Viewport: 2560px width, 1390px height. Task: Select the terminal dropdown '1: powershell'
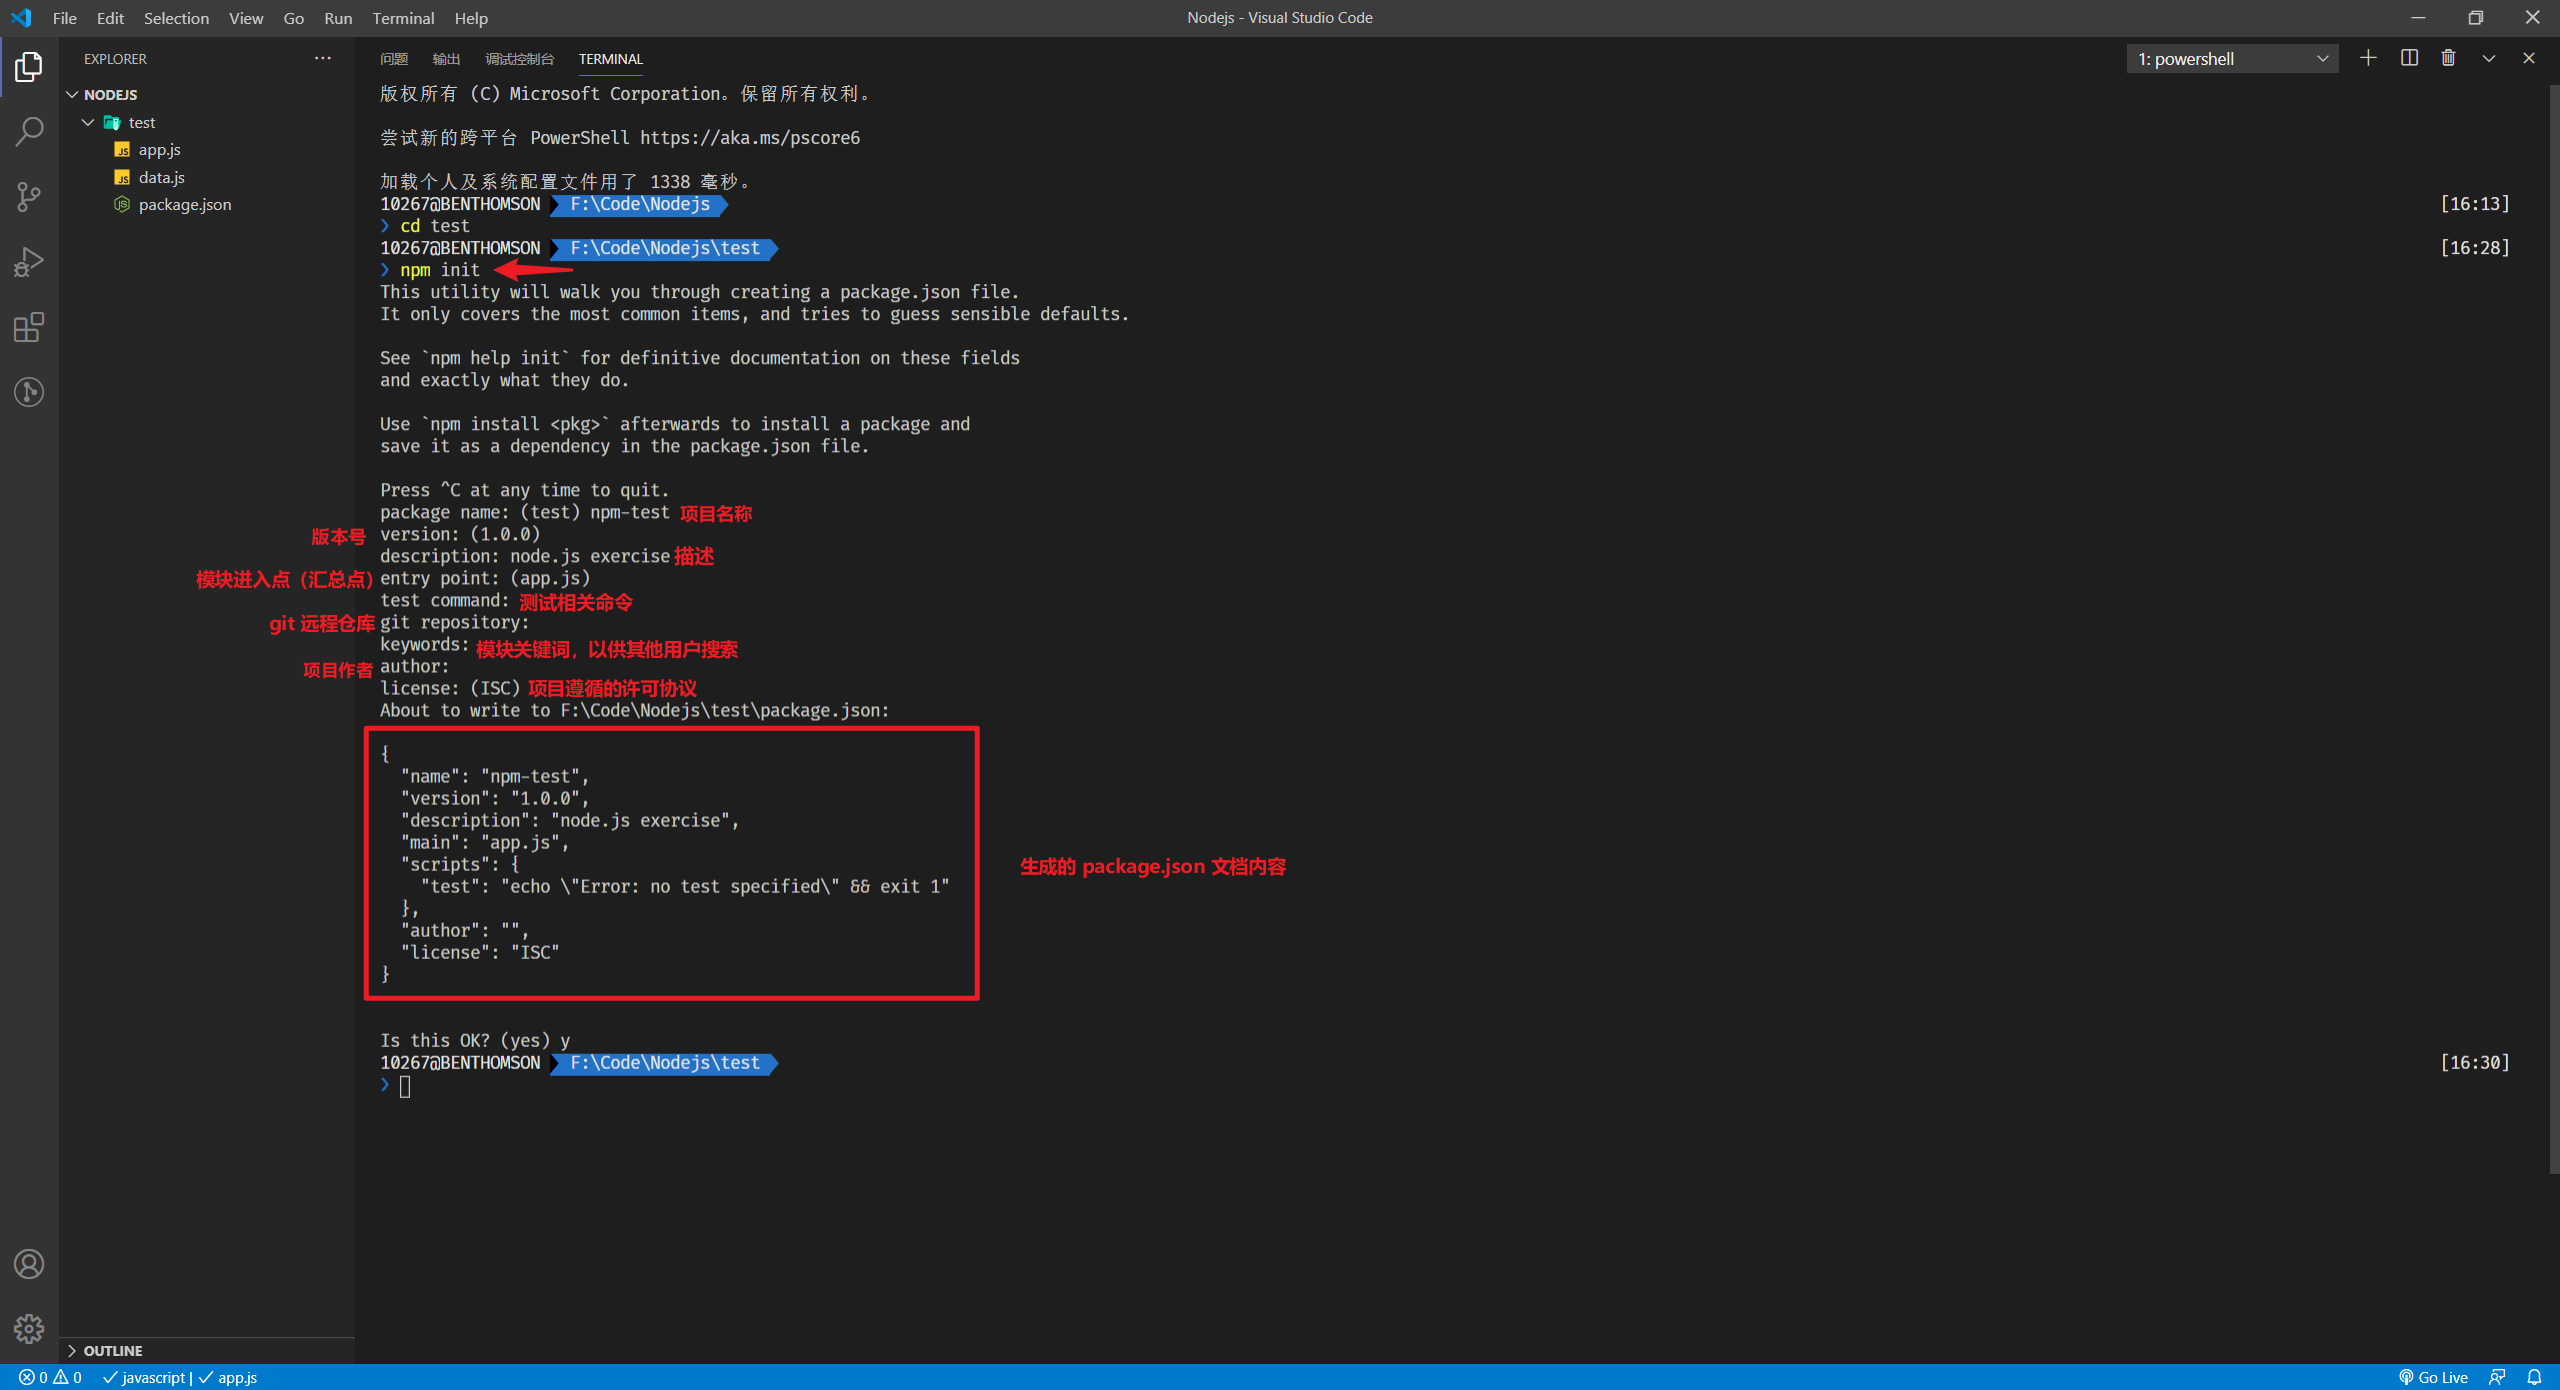pos(2232,59)
